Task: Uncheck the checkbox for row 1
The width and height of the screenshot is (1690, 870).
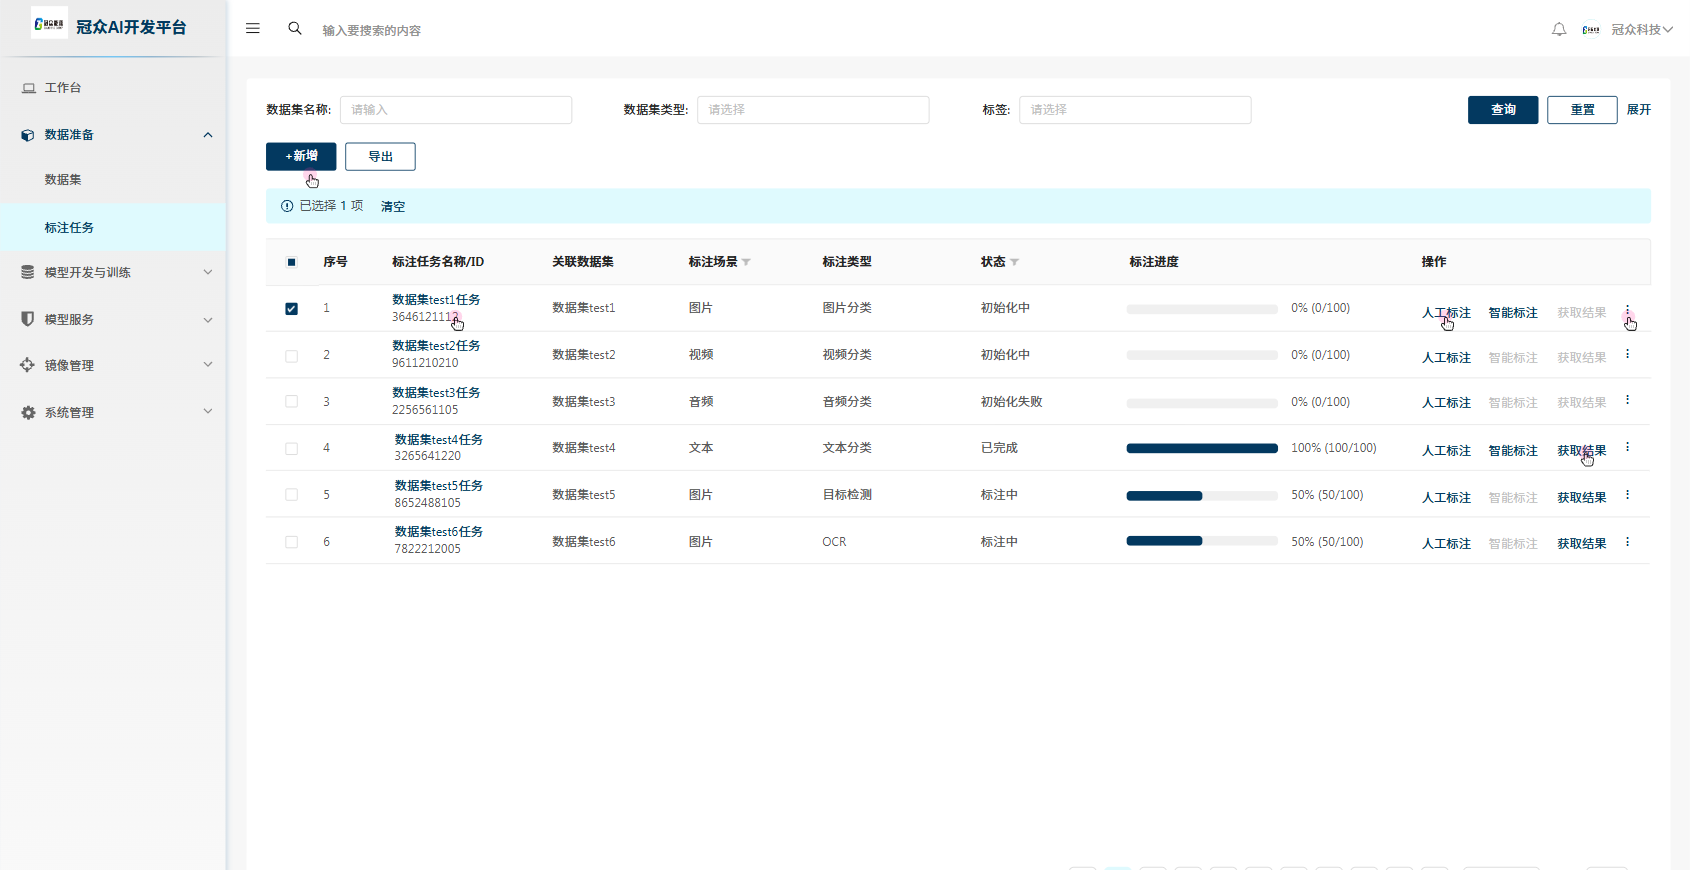Action: pos(291,309)
